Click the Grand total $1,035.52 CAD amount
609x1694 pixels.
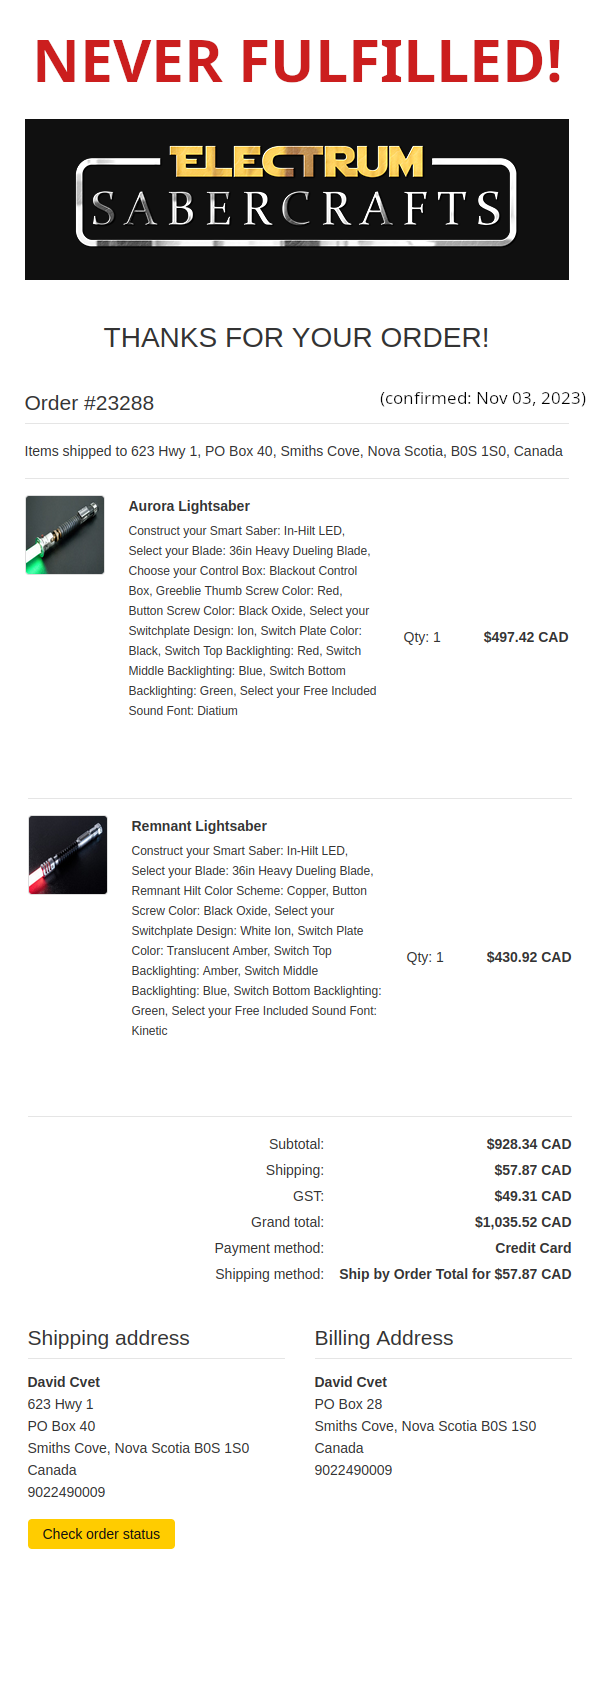point(522,1222)
